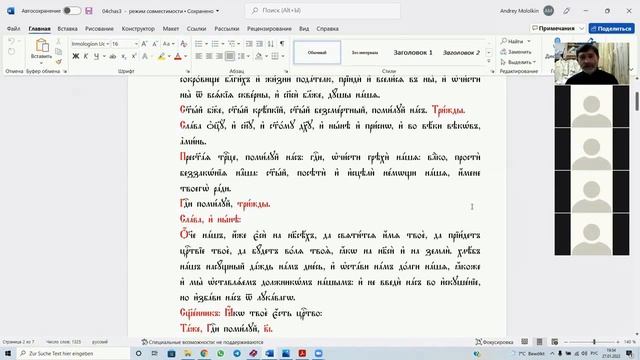Click the Заменить button
640x360 pixels.
(516, 52)
